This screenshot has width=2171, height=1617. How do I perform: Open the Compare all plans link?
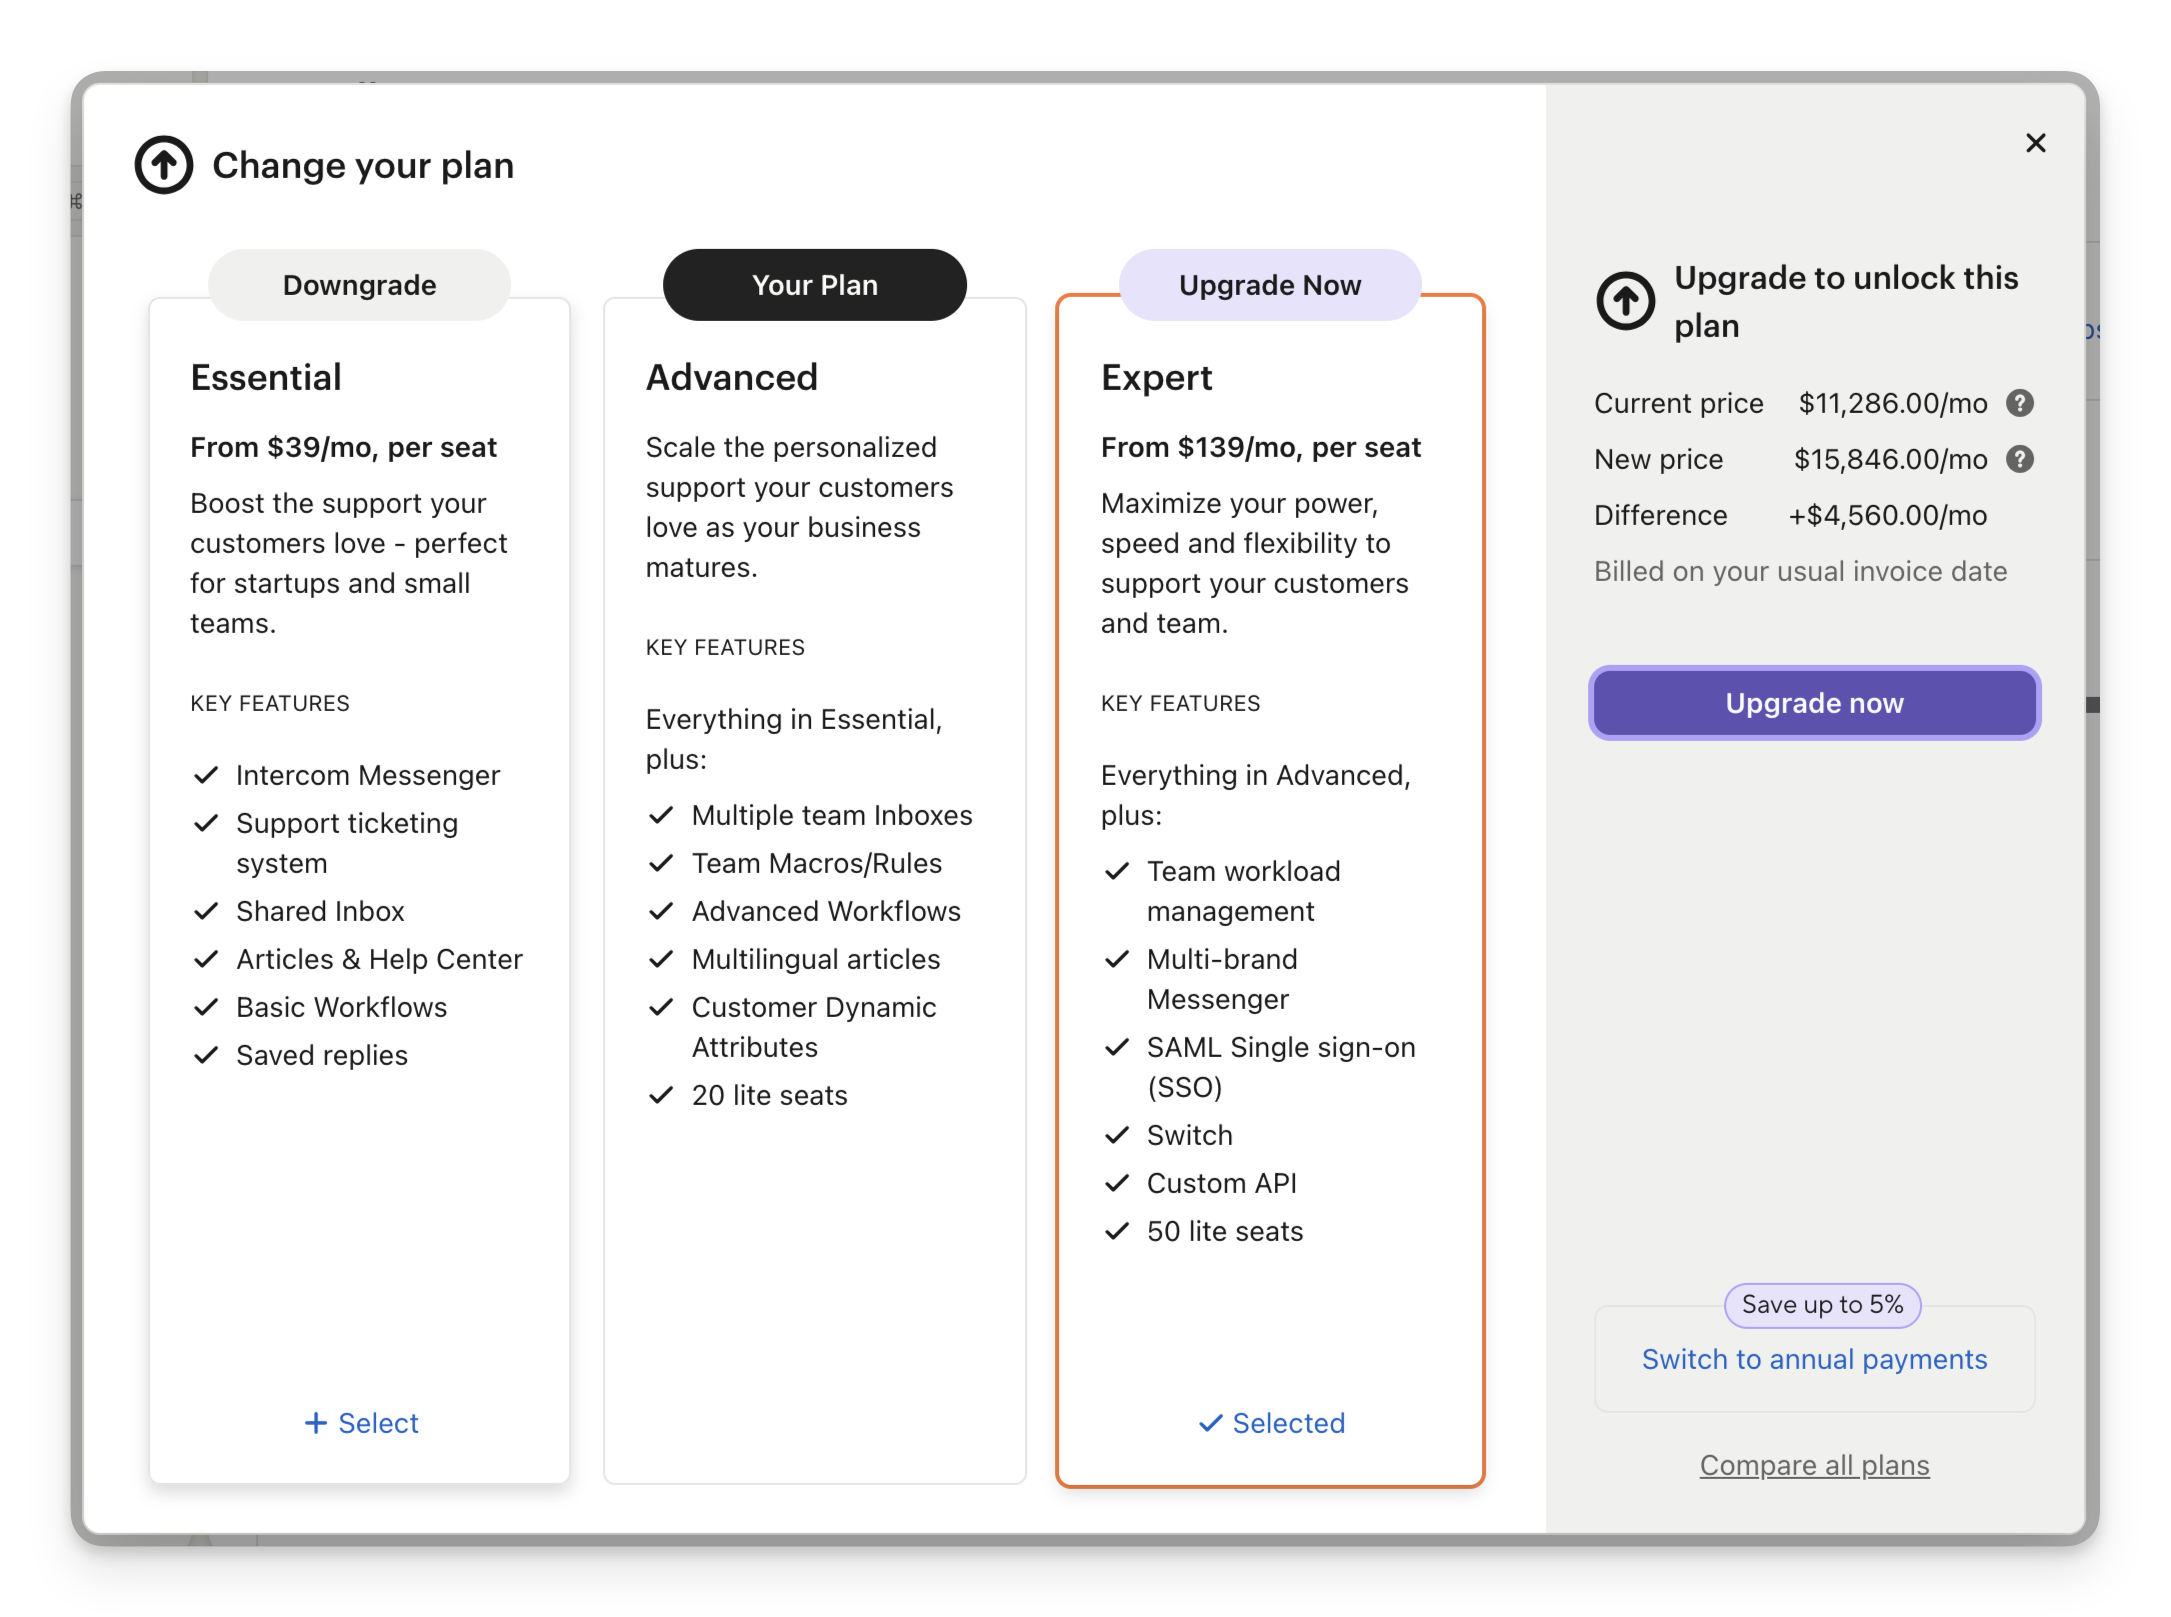[x=1814, y=1465]
